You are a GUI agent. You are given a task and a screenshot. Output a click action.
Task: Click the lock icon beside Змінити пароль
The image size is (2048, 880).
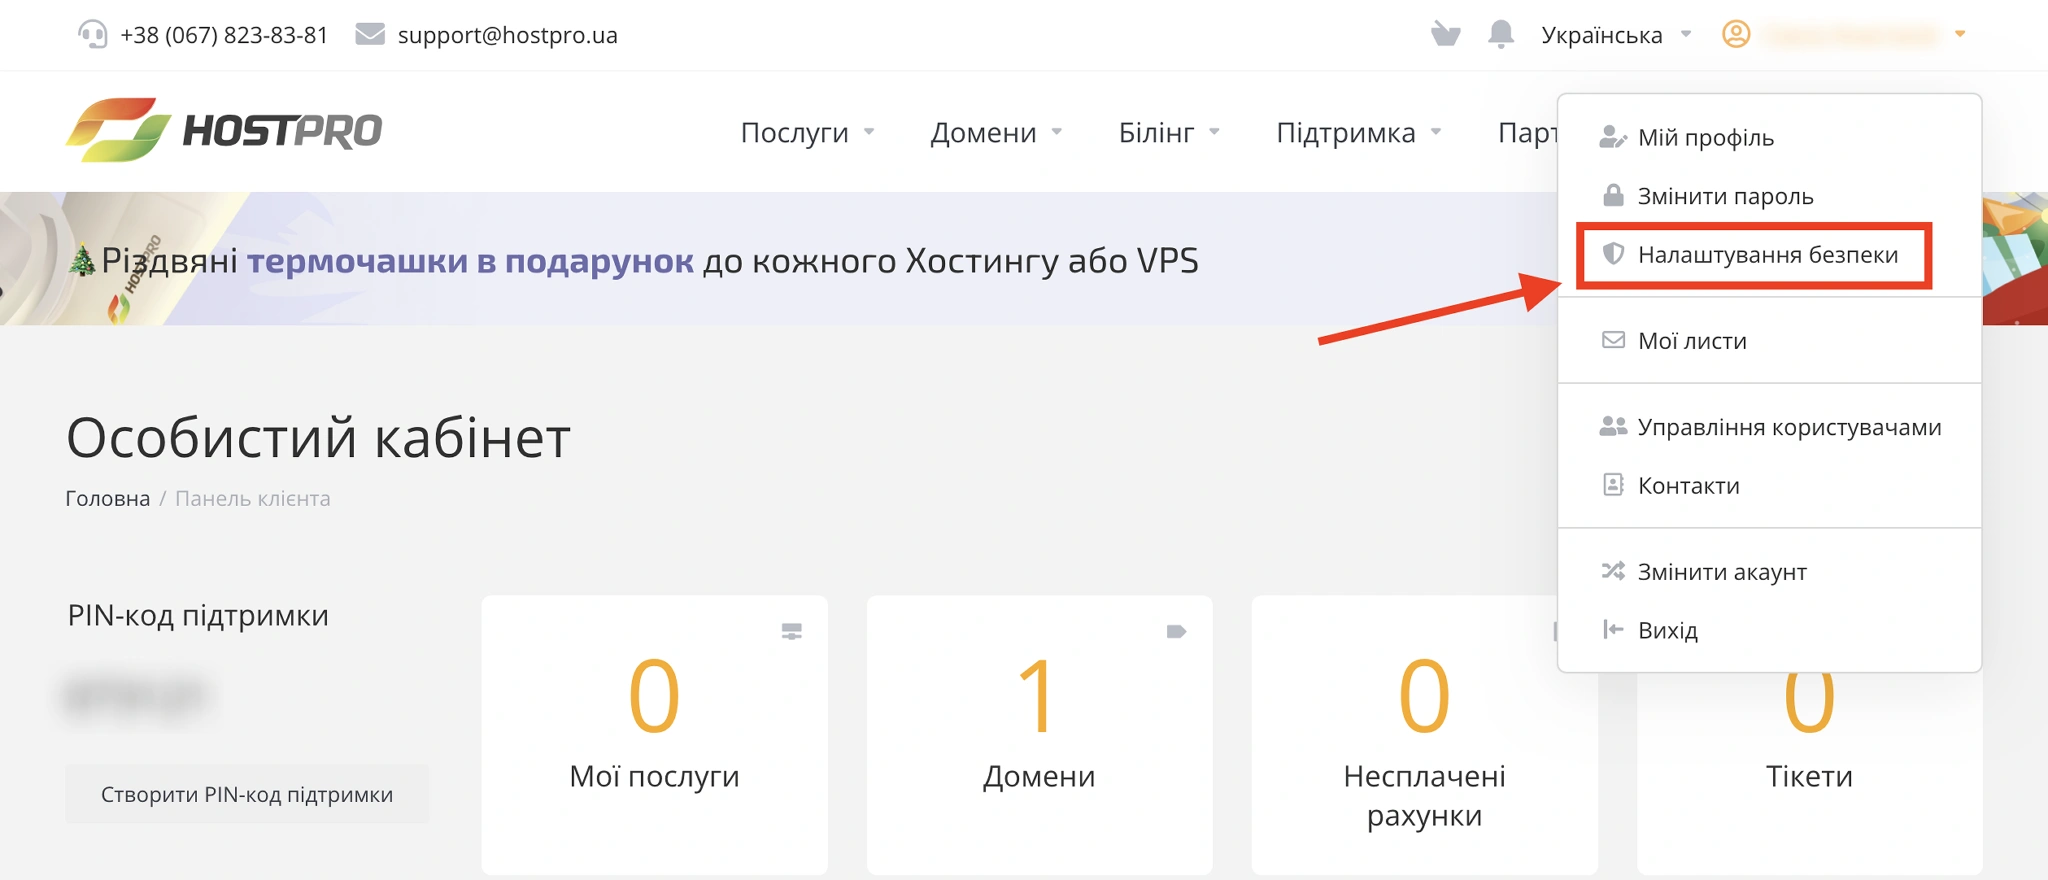tap(1612, 196)
